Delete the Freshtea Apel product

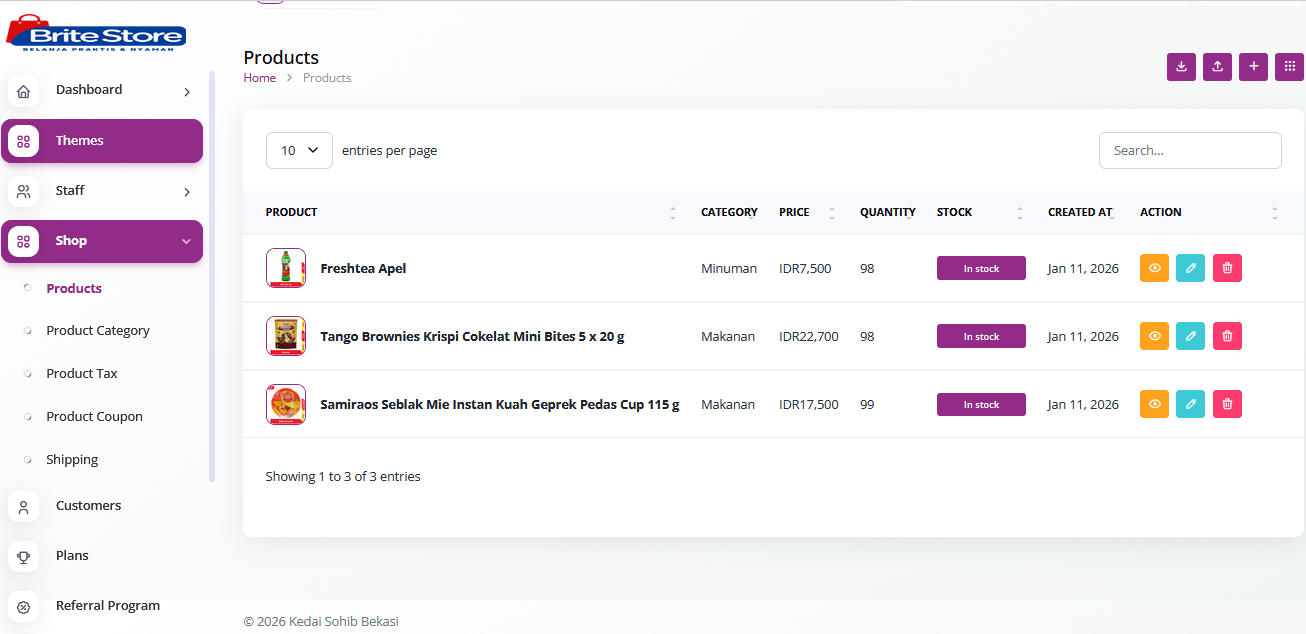point(1227,268)
